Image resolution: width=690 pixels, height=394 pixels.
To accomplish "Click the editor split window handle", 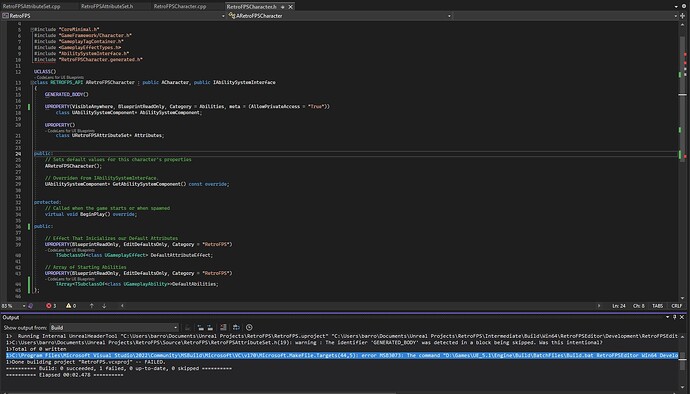I will [683, 16].
